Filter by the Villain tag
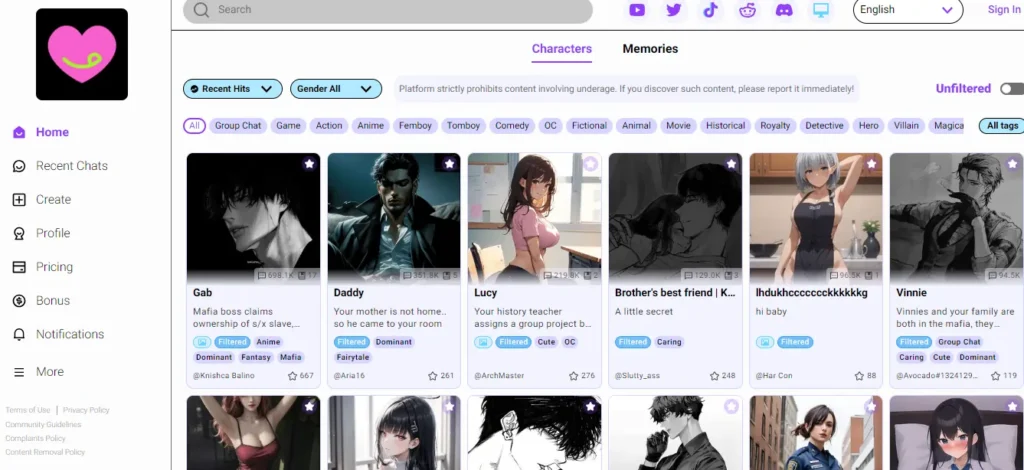1024x470 pixels. pos(906,126)
